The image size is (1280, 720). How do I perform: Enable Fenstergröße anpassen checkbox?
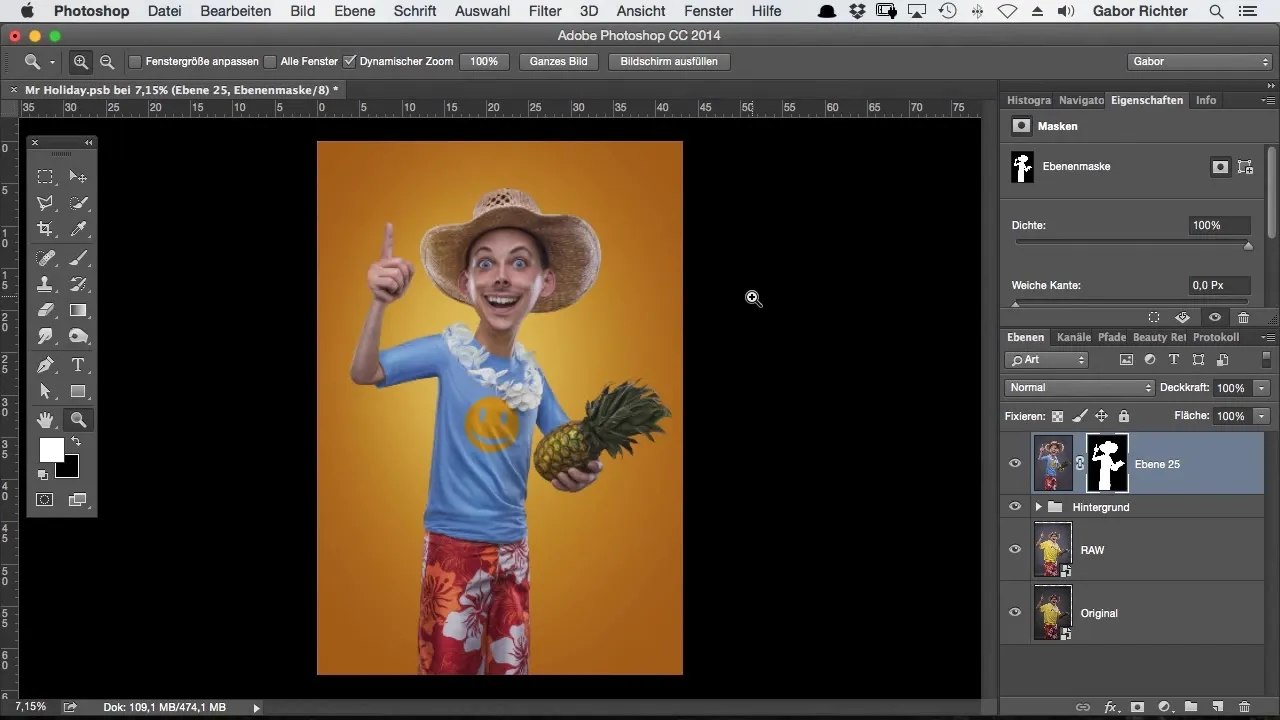(x=135, y=61)
